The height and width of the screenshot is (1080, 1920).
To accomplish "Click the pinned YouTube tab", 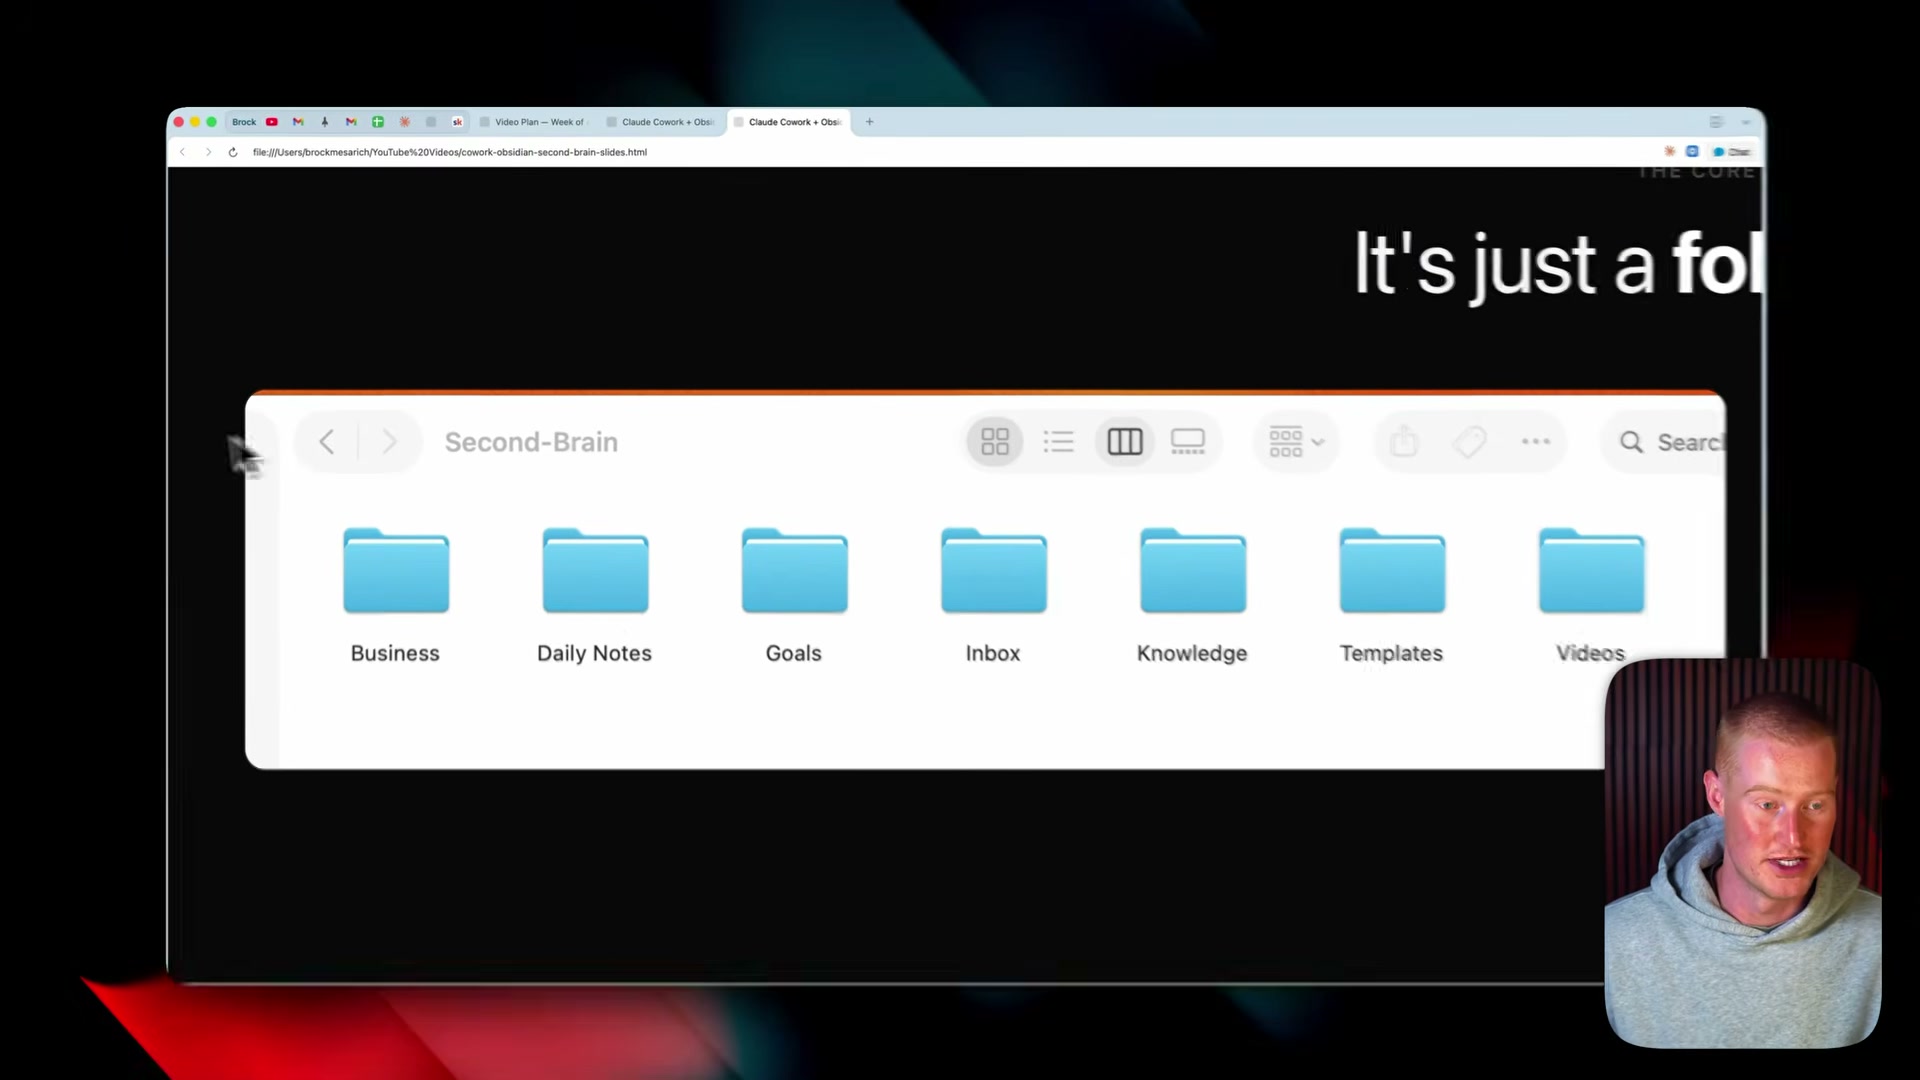I will click(x=271, y=122).
